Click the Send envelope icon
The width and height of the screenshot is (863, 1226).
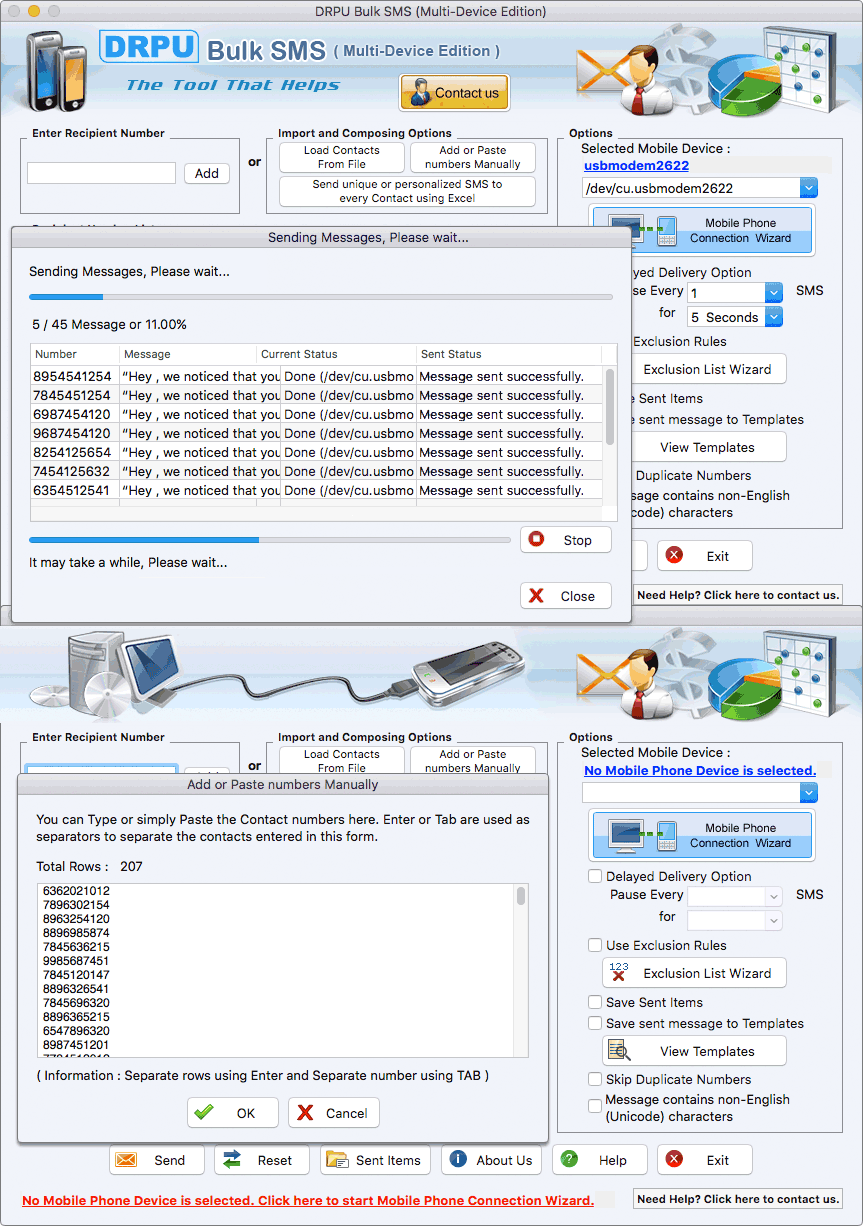[x=126, y=1160]
